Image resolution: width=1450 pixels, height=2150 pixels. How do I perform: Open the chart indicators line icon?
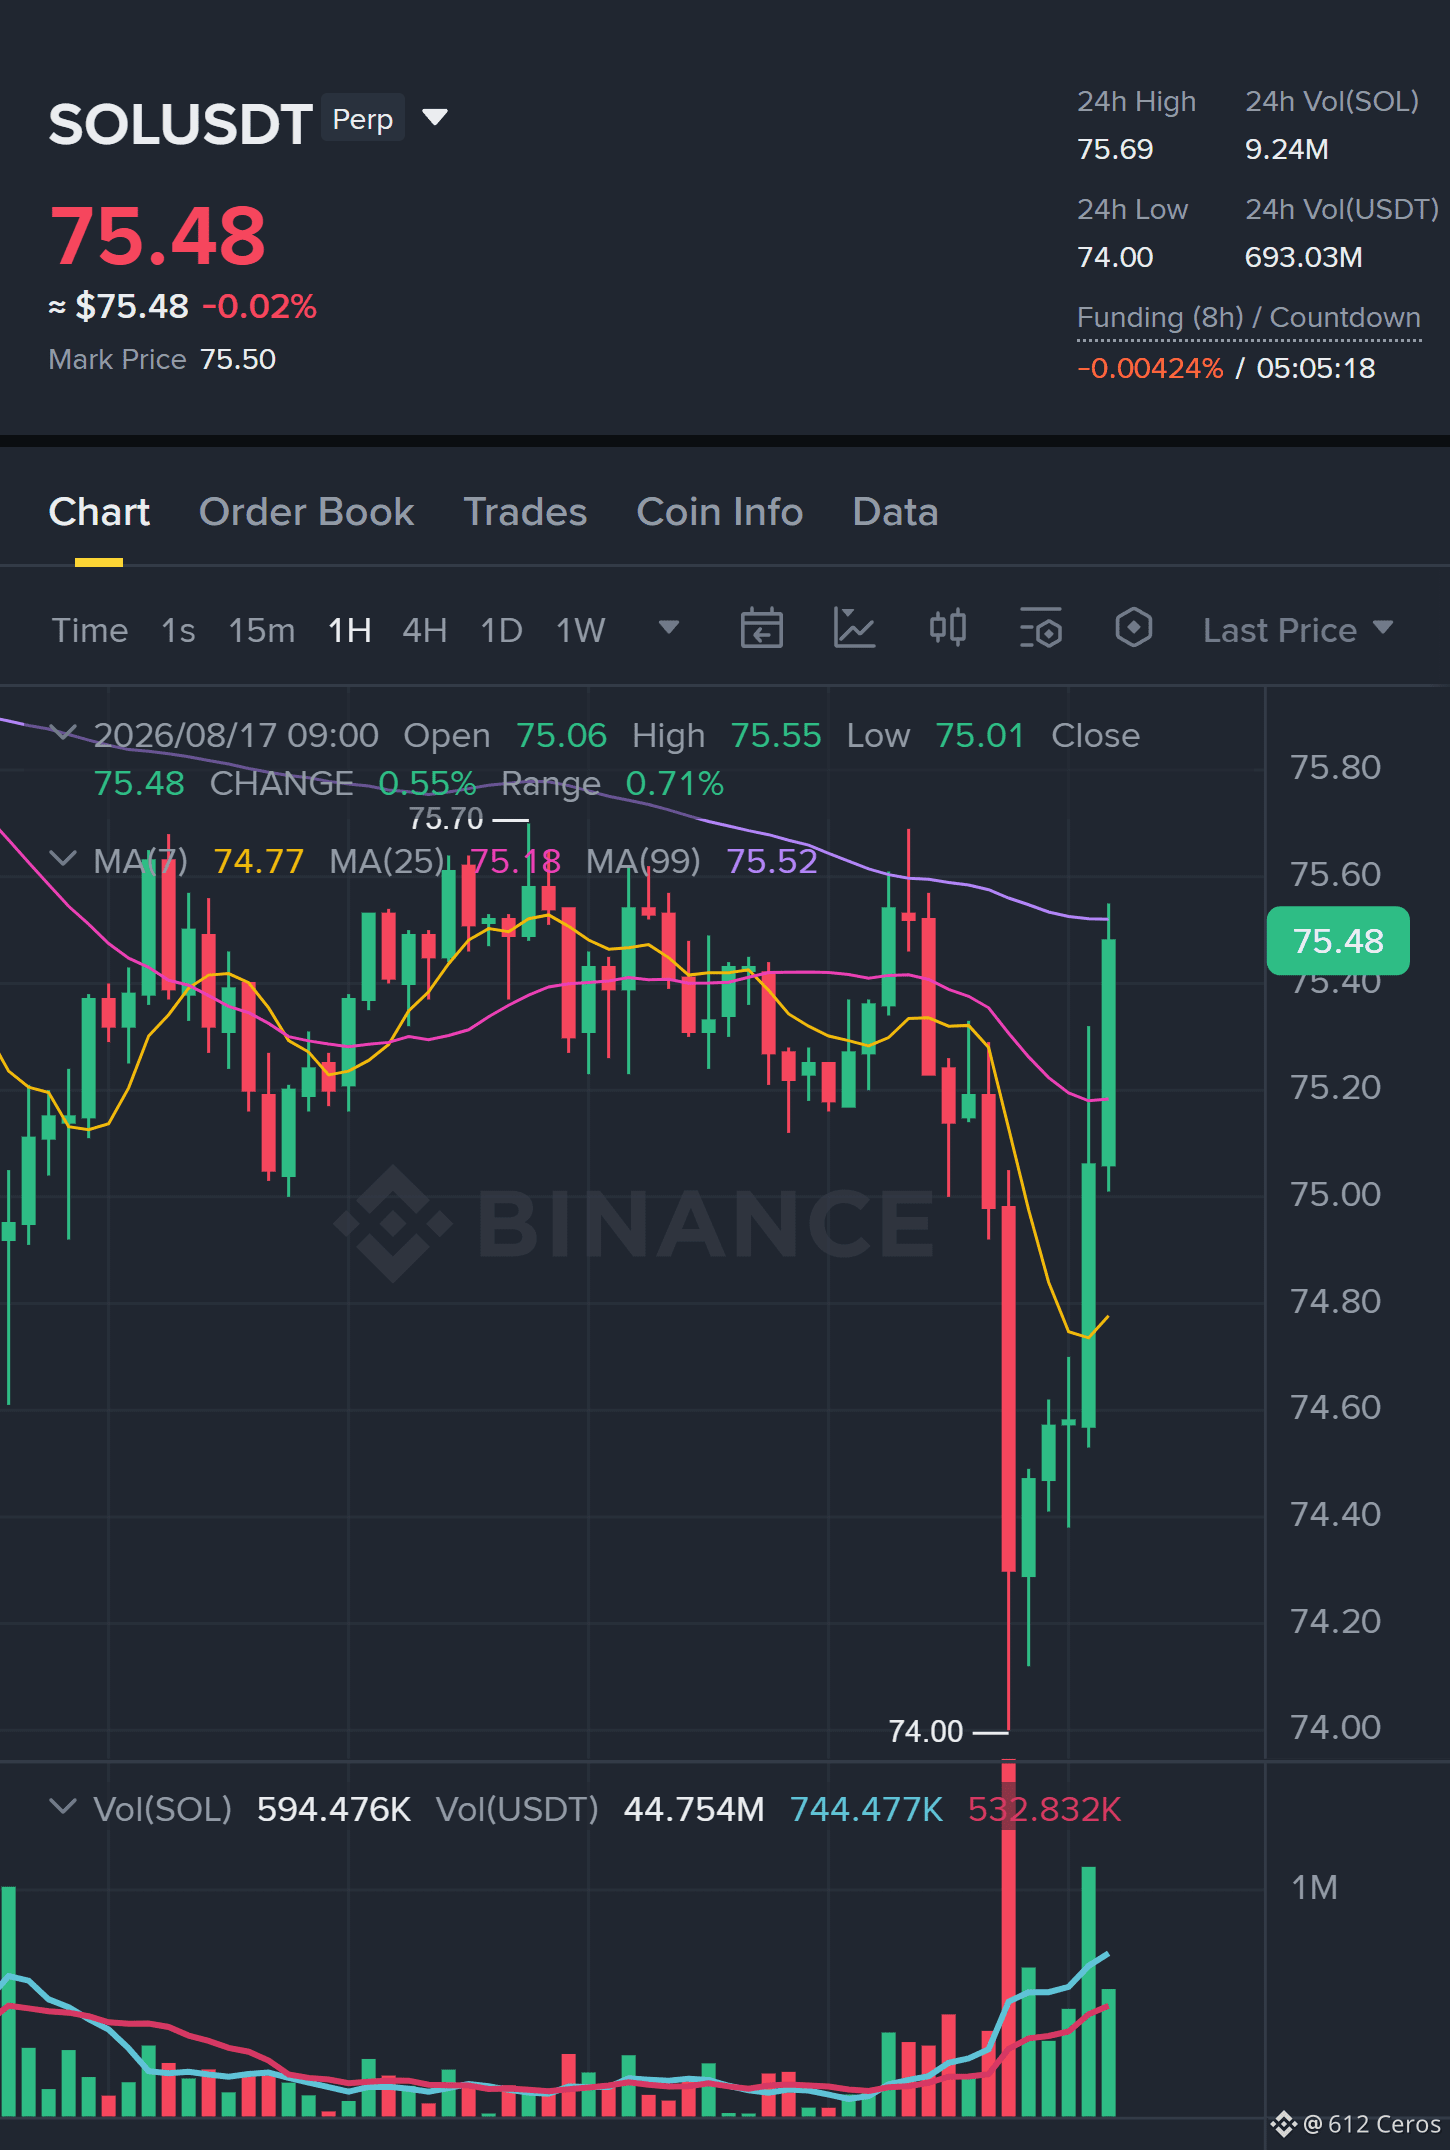click(x=855, y=629)
